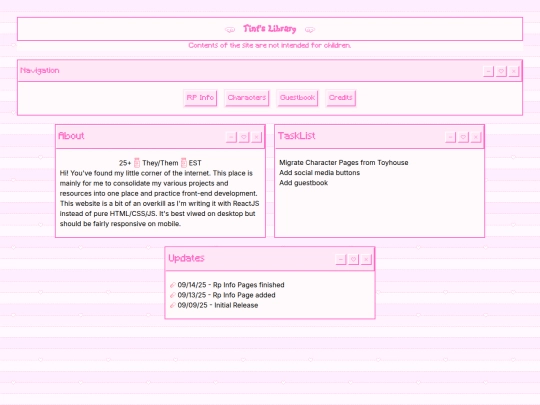
Task: Select 'Migrate Character Pages from Toyhouse' task
Action: click(x=344, y=163)
